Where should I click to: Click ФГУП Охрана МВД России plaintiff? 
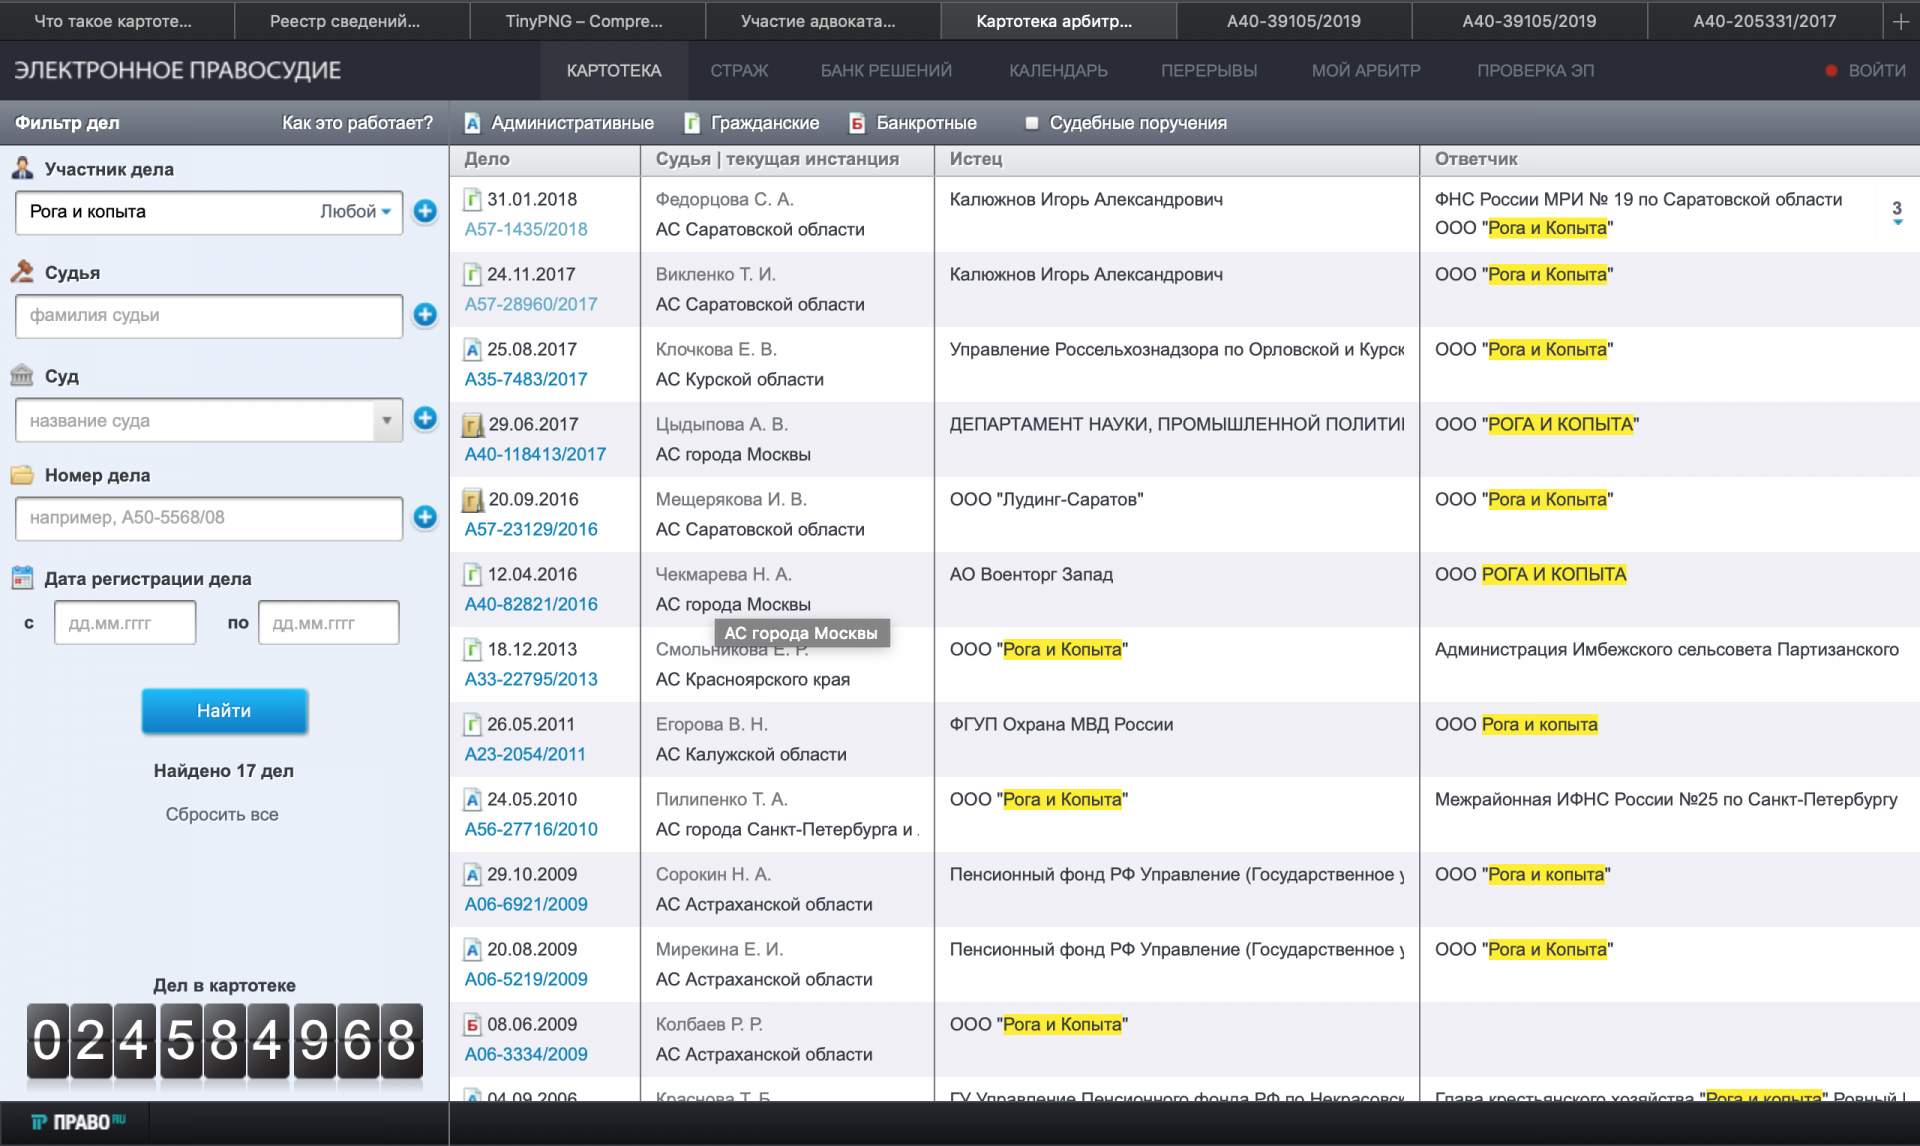pyautogui.click(x=1061, y=724)
